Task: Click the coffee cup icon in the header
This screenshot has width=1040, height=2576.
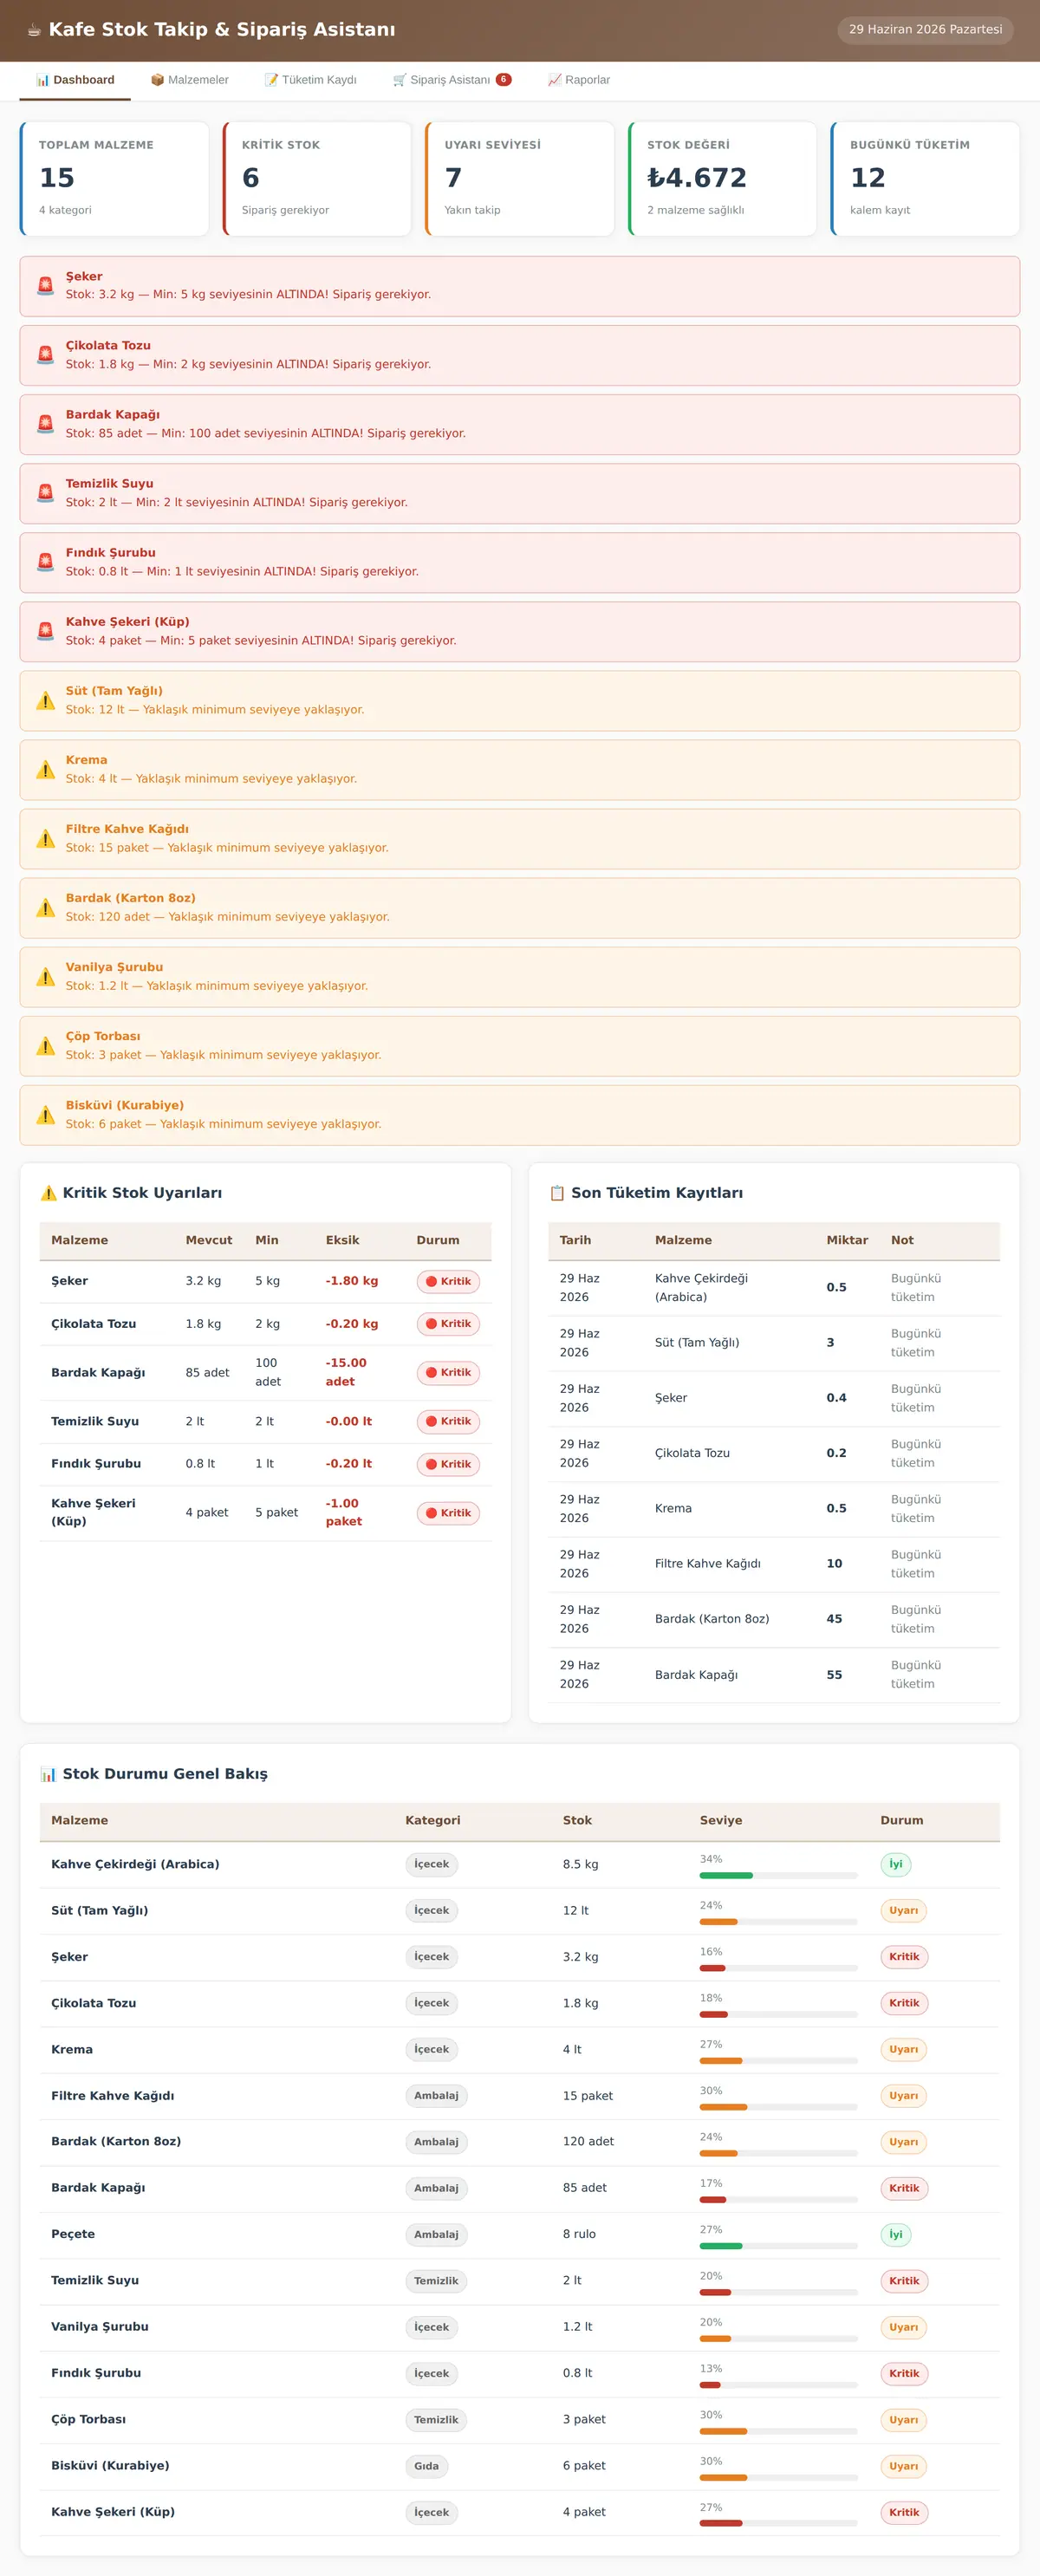Action: point(34,30)
